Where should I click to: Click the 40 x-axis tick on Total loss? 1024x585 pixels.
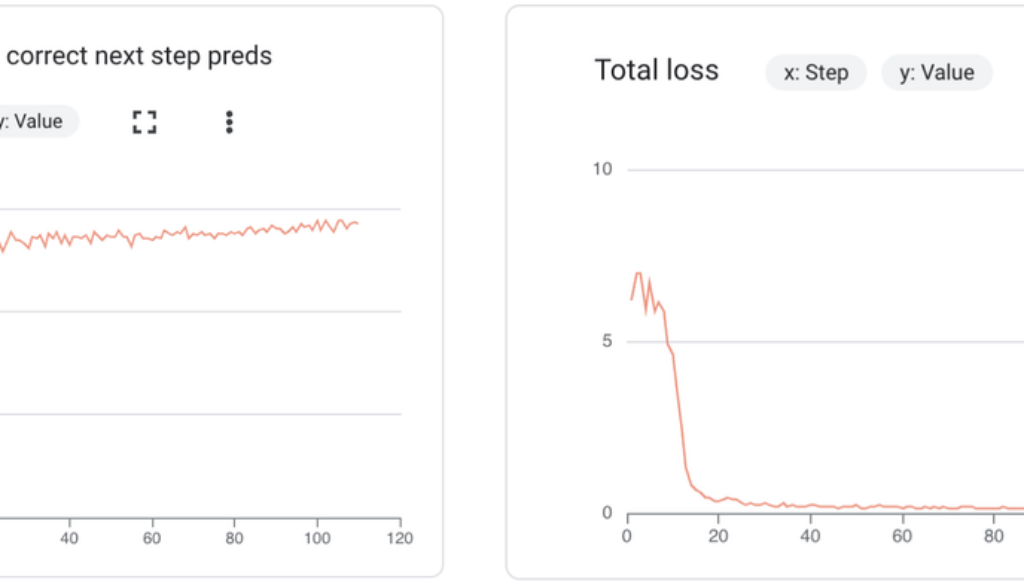811,535
